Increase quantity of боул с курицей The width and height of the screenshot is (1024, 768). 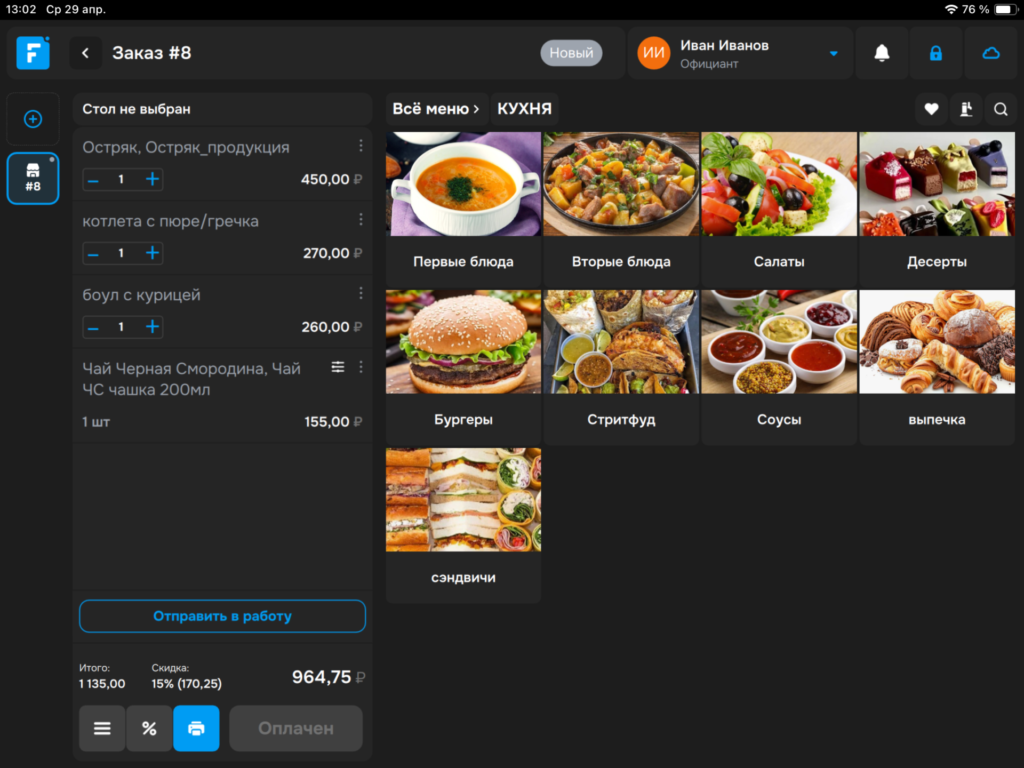[152, 327]
